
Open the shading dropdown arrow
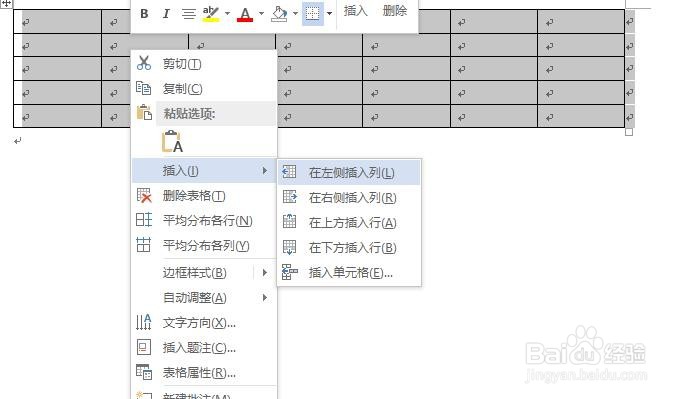[295, 14]
